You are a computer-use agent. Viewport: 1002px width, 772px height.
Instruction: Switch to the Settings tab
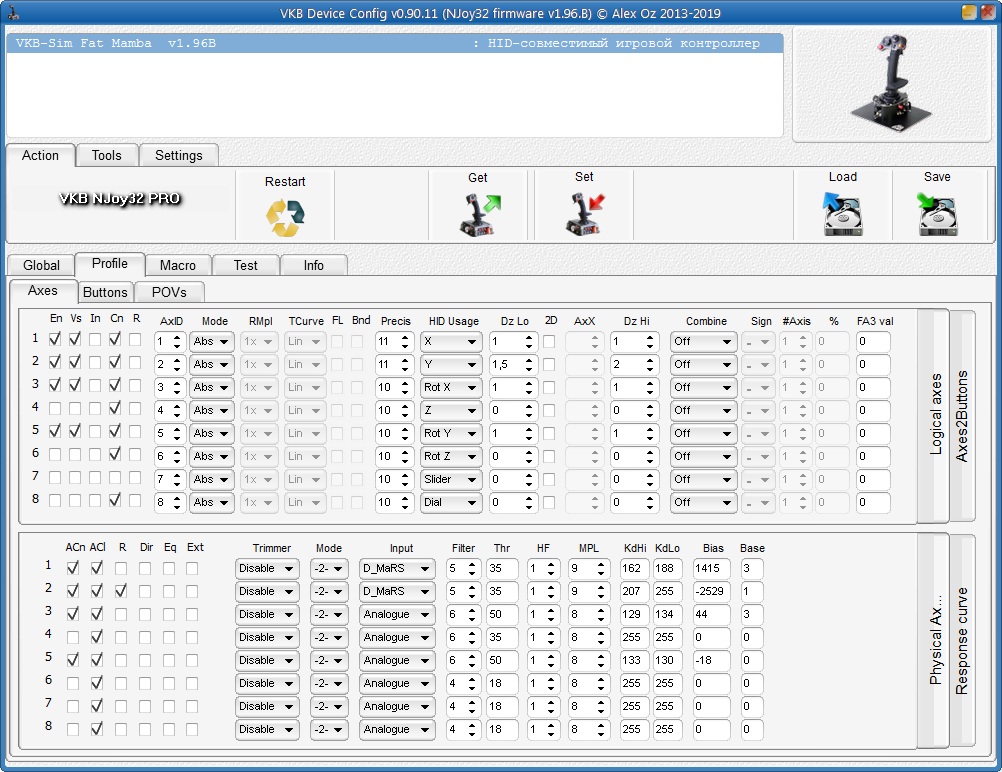point(178,155)
